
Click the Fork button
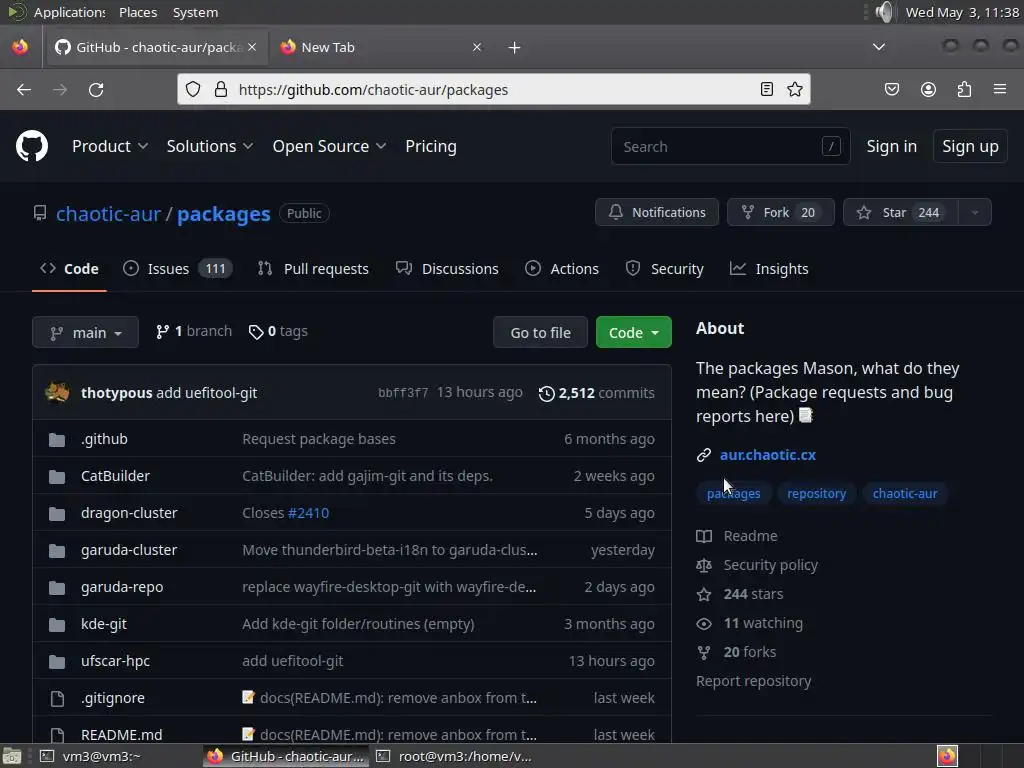pyautogui.click(x=780, y=212)
